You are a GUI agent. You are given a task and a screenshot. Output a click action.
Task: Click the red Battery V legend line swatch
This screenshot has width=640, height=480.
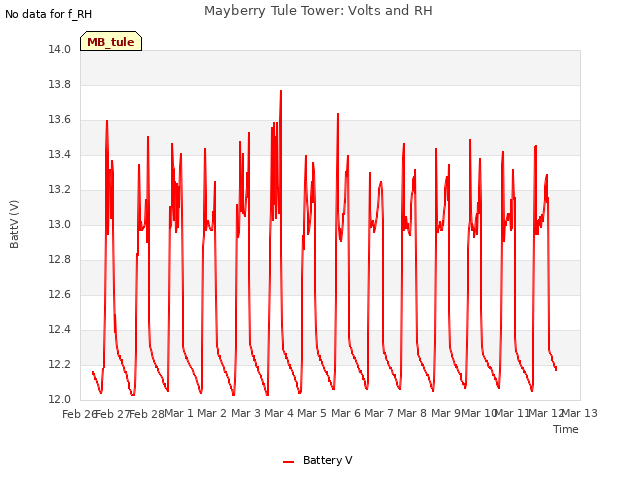pos(288,462)
